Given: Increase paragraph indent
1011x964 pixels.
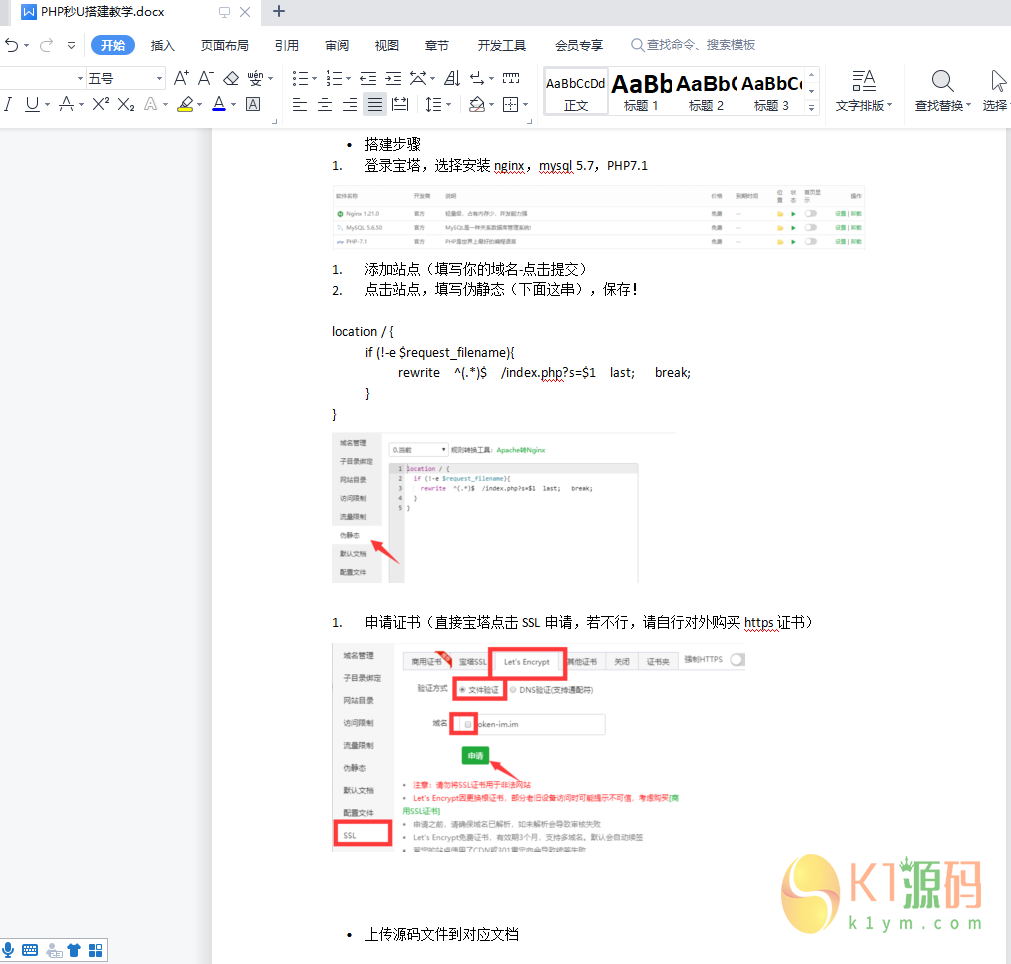Looking at the screenshot, I should tap(393, 79).
